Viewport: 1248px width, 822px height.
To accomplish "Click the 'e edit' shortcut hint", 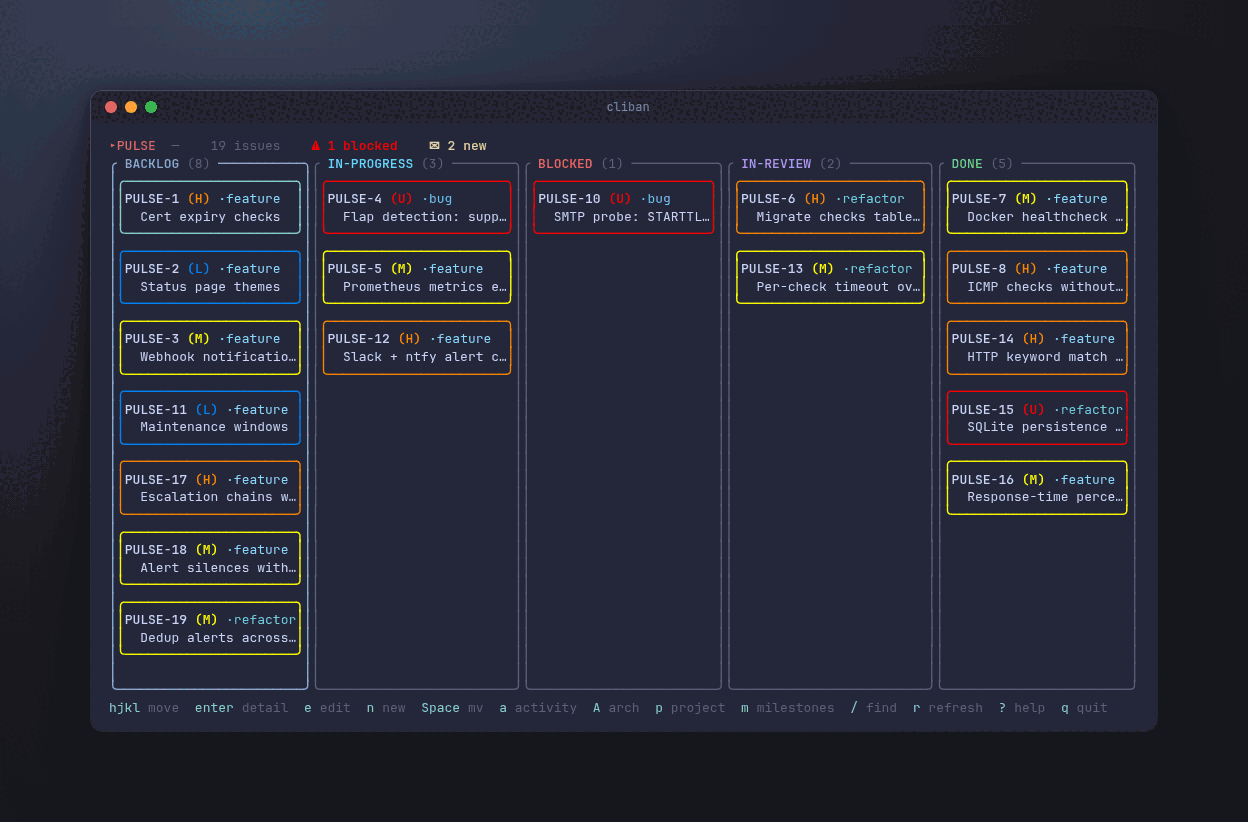I will 327,708.
